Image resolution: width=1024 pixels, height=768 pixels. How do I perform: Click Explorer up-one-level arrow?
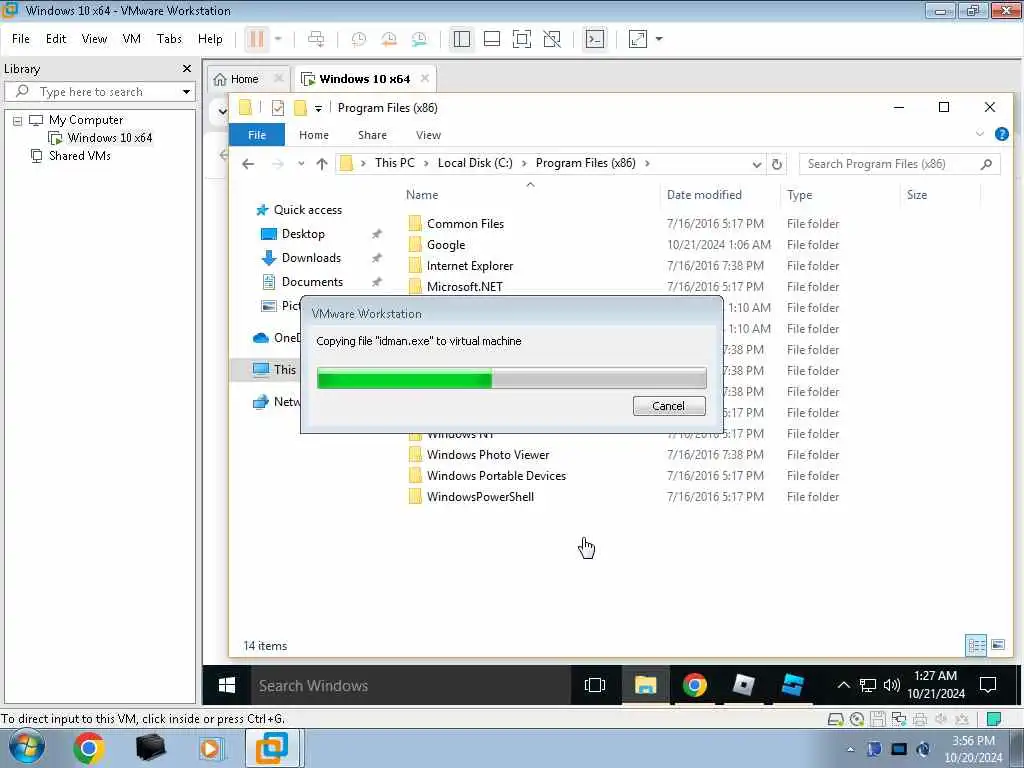coord(321,164)
